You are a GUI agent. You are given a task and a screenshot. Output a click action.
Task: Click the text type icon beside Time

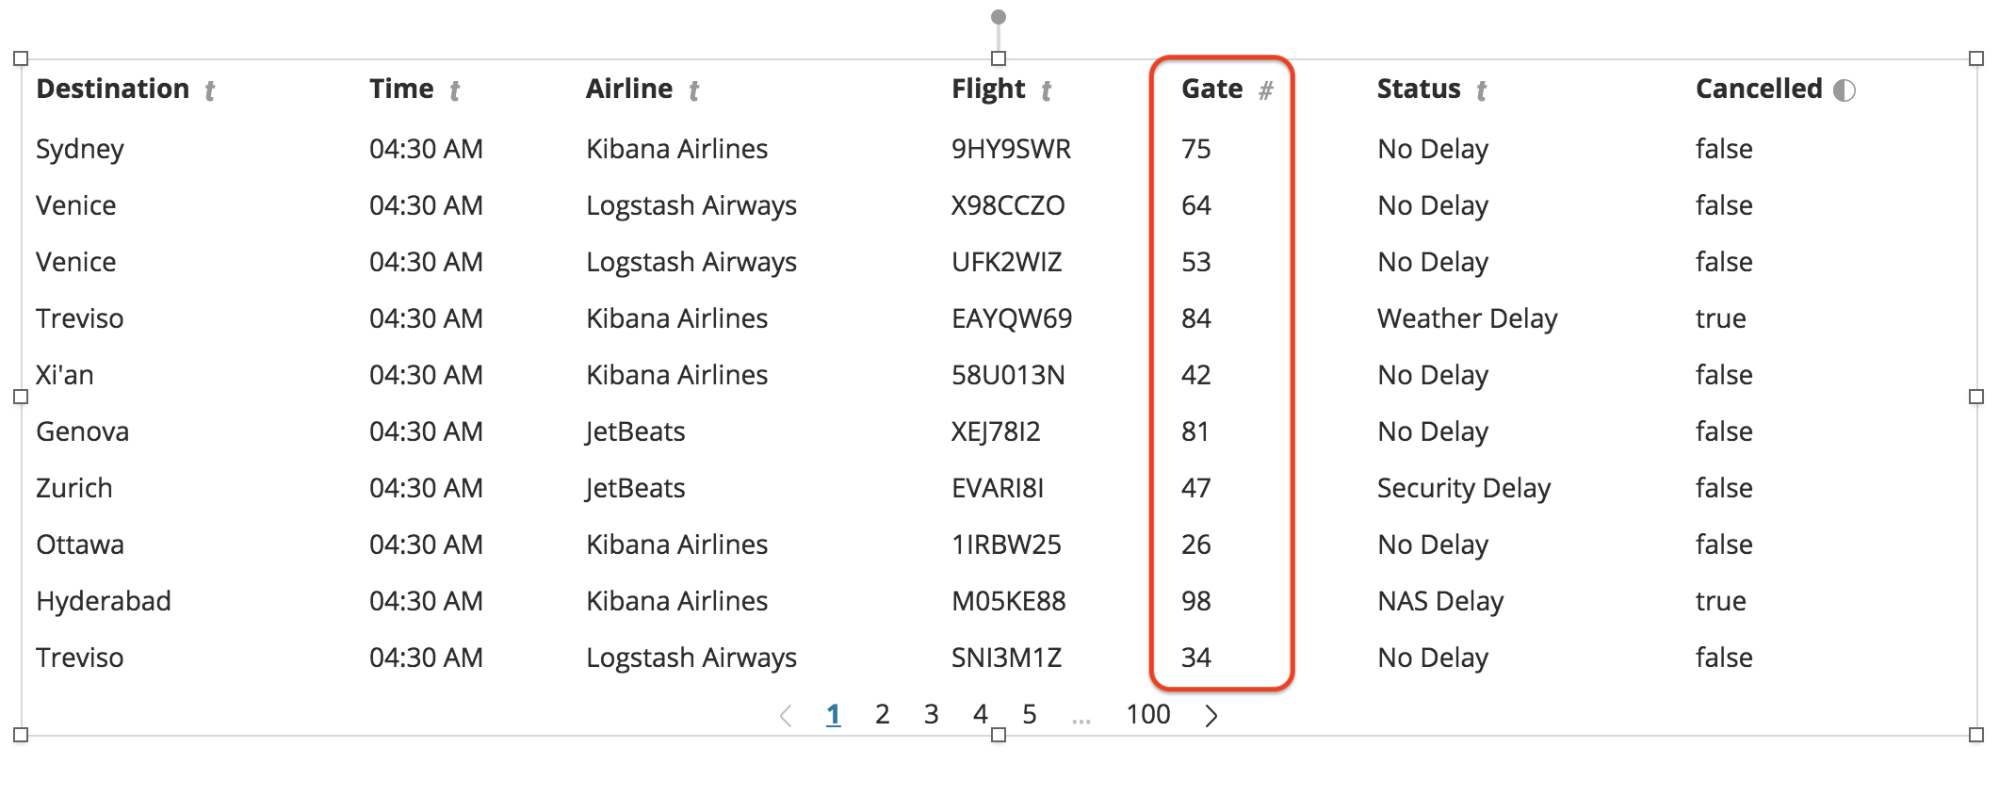coord(454,92)
